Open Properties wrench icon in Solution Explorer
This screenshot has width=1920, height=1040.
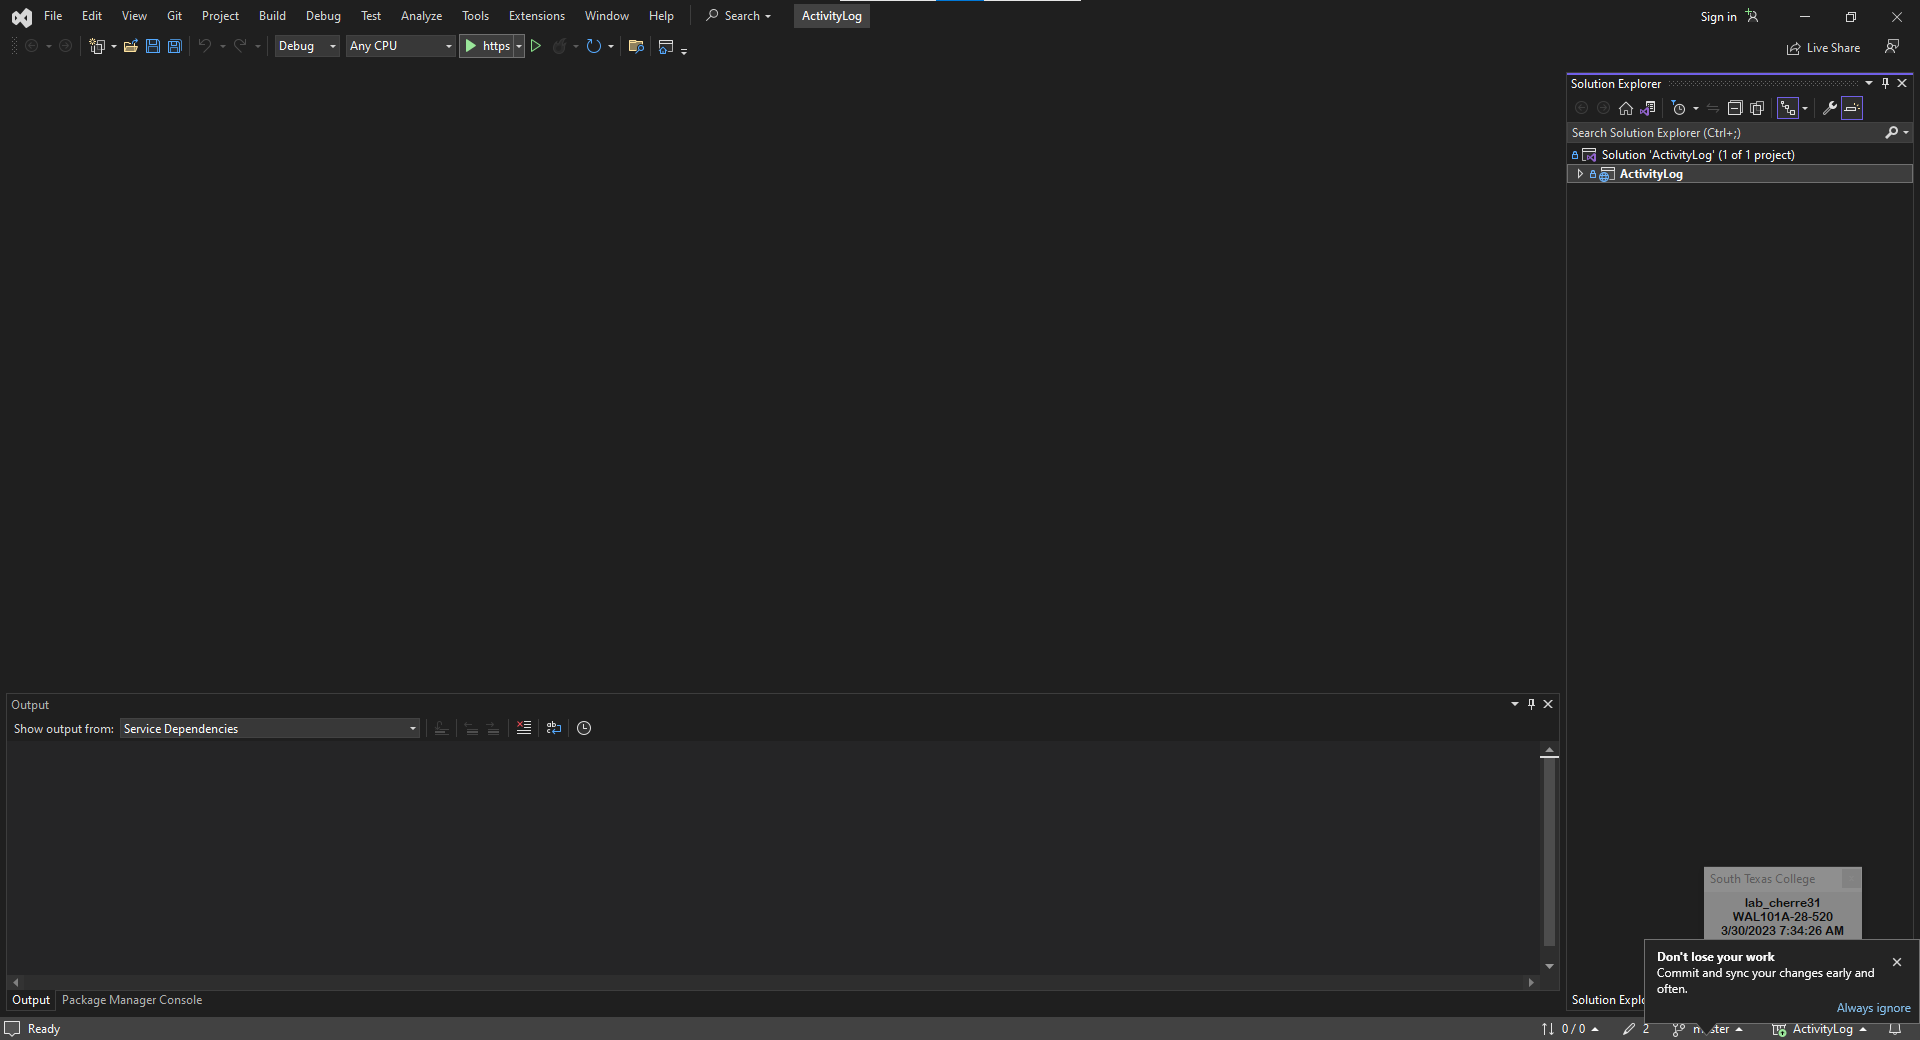(x=1829, y=108)
